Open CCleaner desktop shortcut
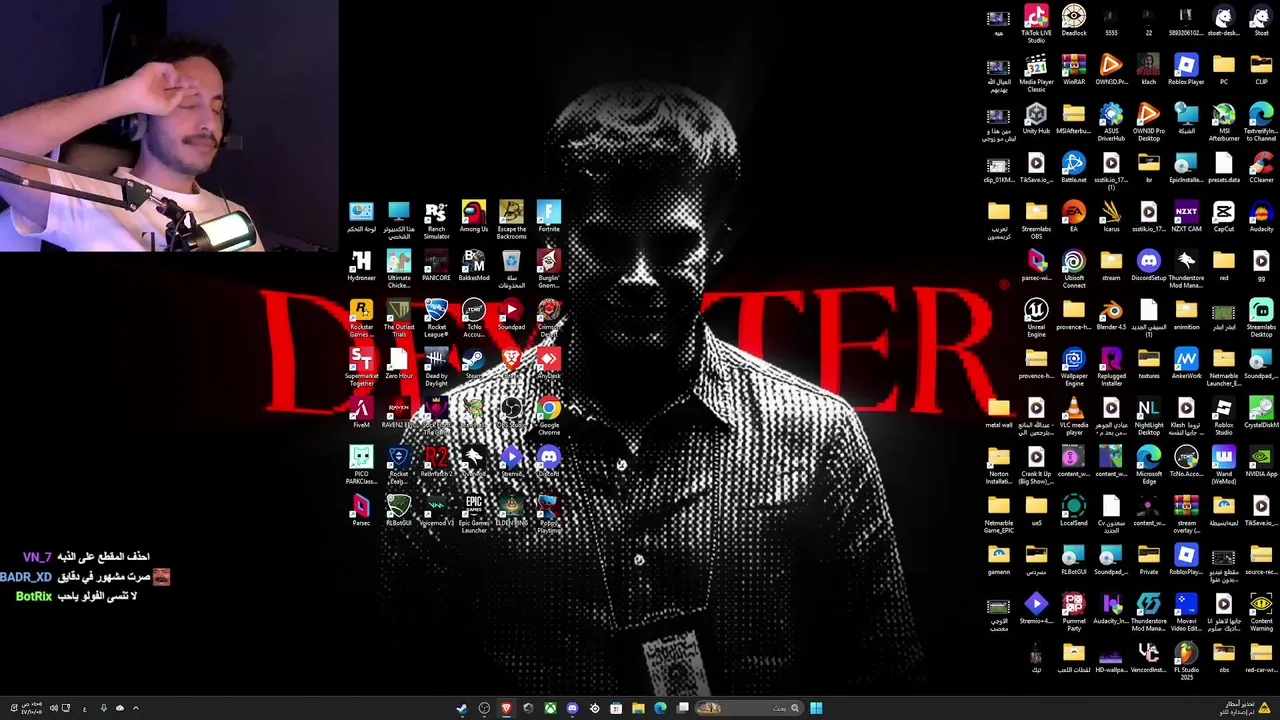 click(1261, 168)
